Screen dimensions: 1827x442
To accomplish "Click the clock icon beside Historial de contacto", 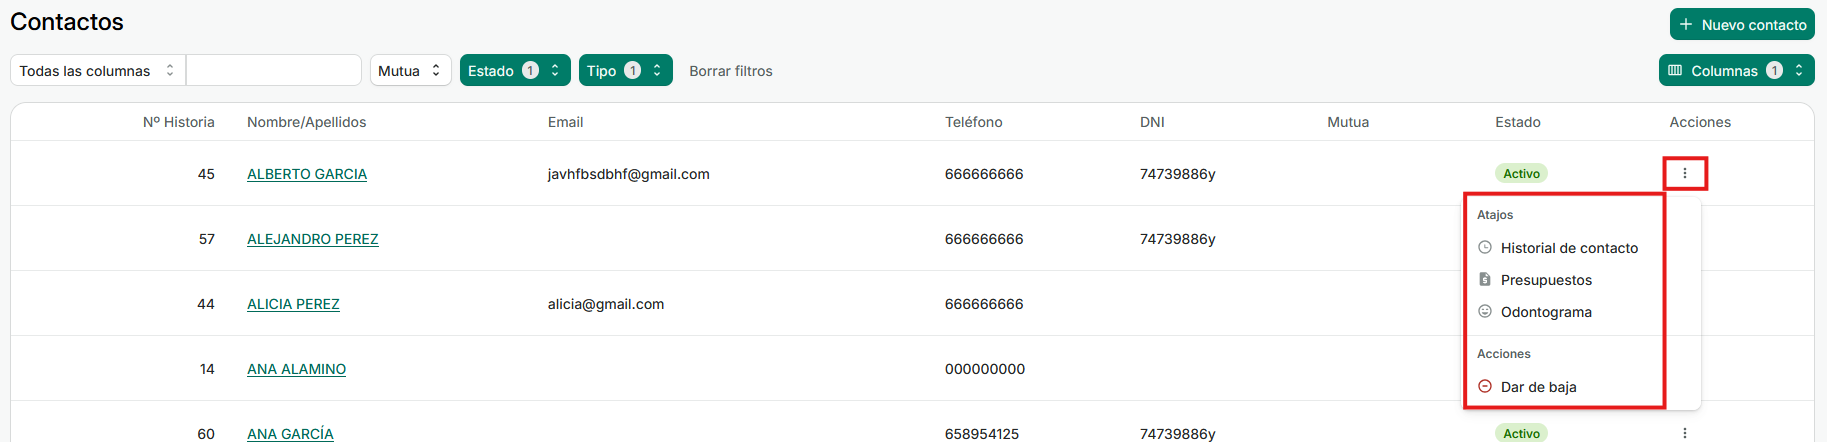I will click(1485, 247).
